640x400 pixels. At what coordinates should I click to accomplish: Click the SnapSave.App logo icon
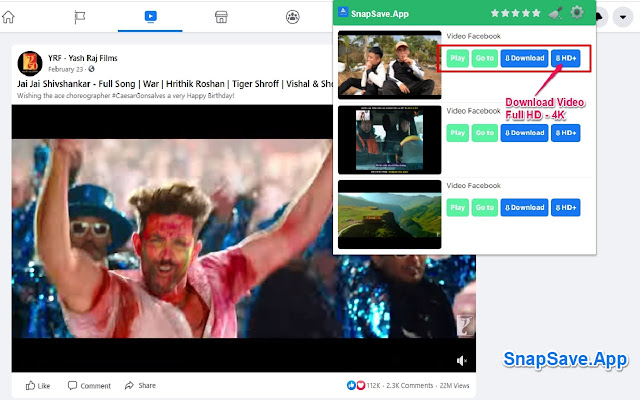343,12
